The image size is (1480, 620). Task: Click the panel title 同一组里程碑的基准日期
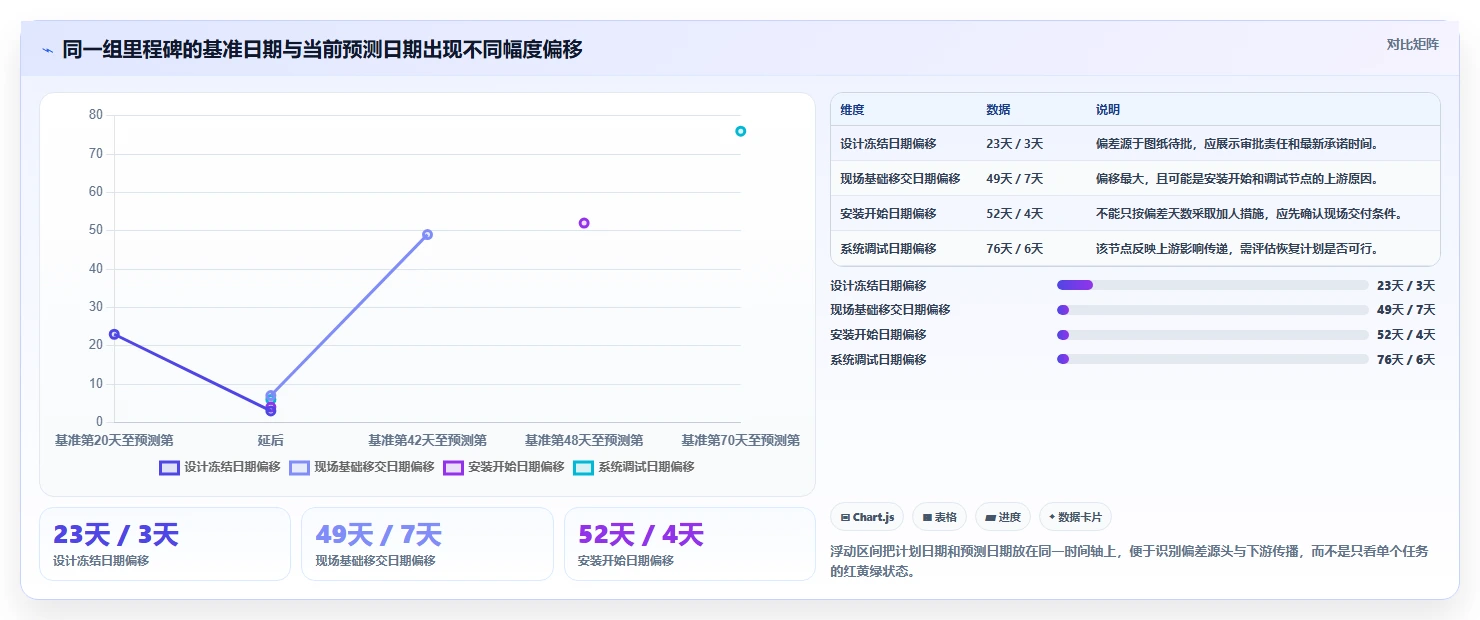coord(322,50)
